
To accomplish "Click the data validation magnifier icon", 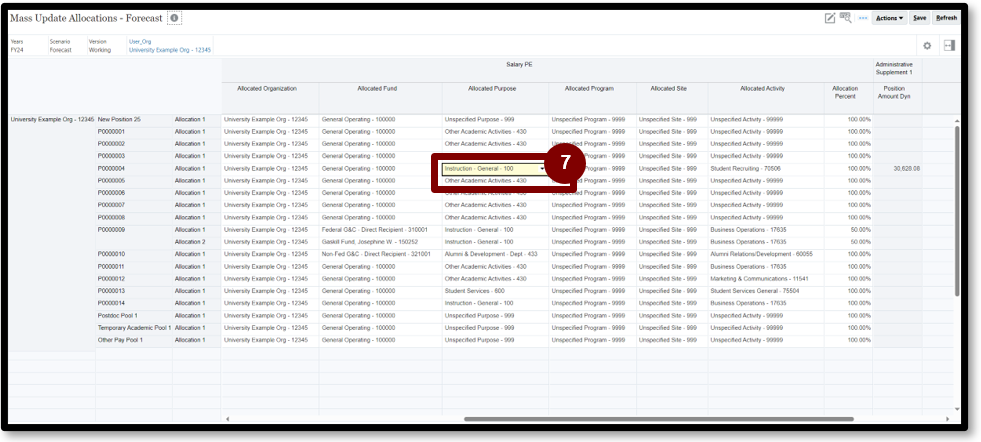I will point(845,18).
